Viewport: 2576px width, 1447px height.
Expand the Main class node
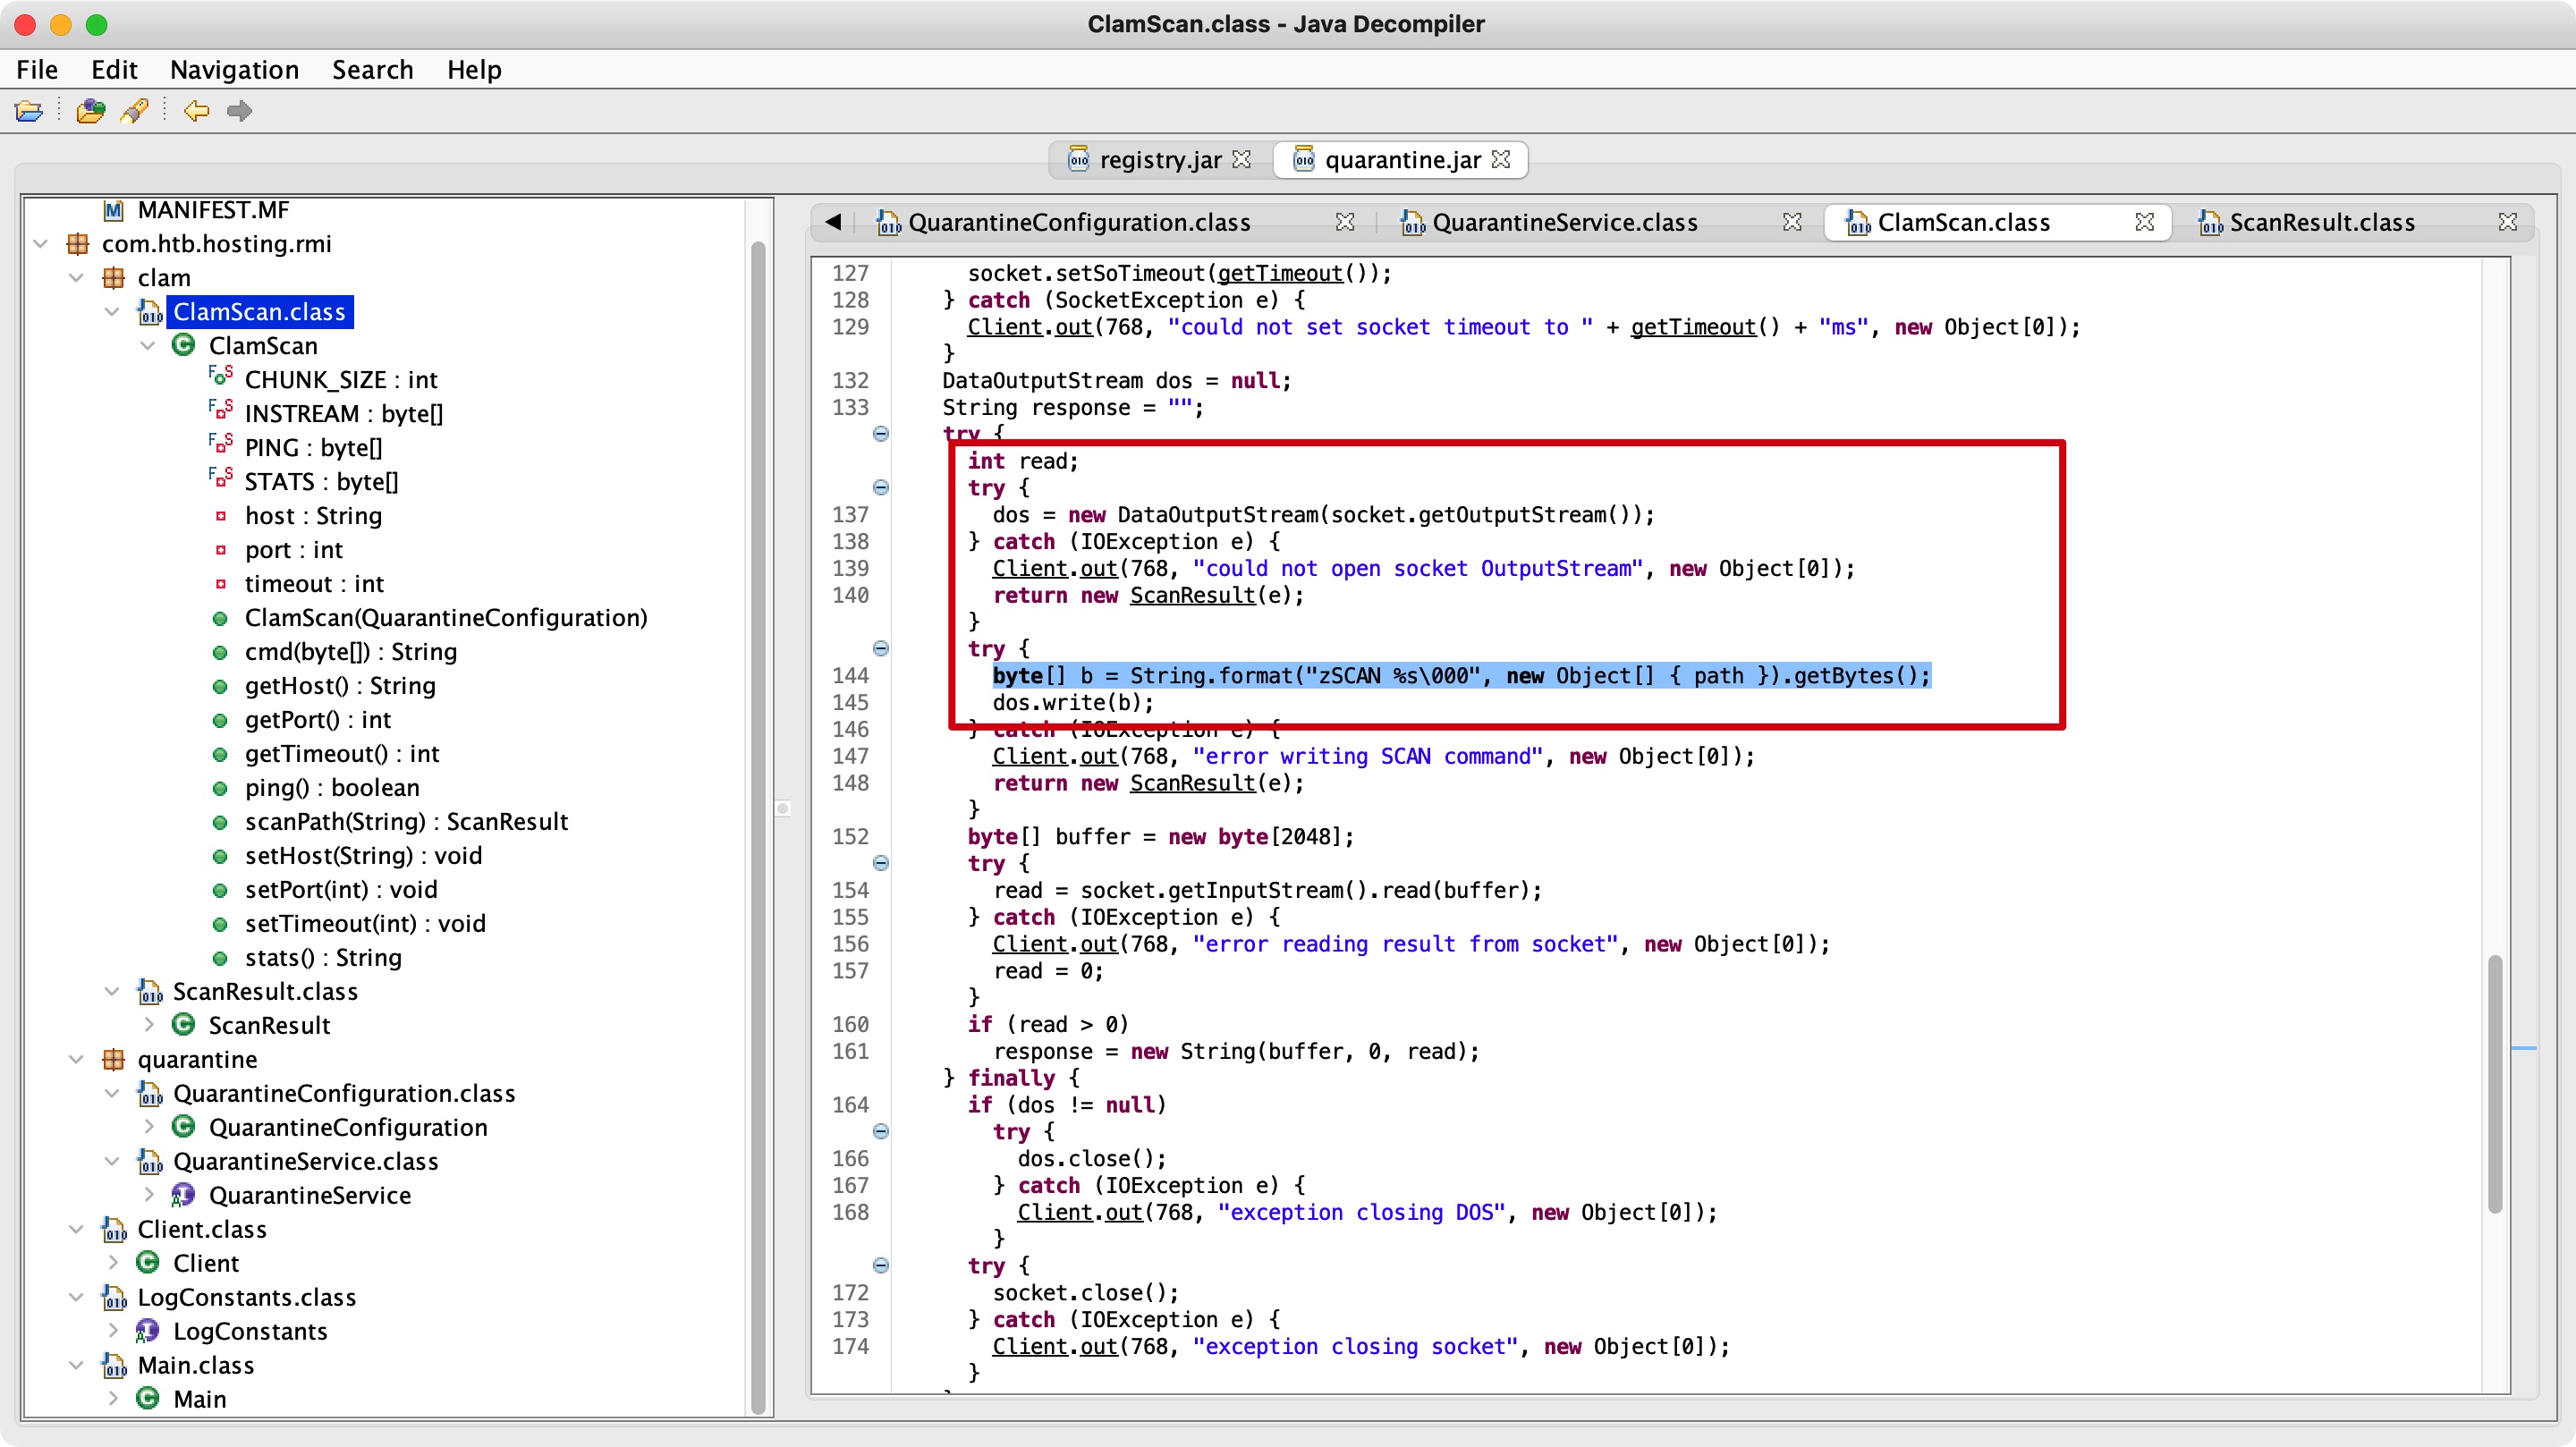[x=113, y=1399]
